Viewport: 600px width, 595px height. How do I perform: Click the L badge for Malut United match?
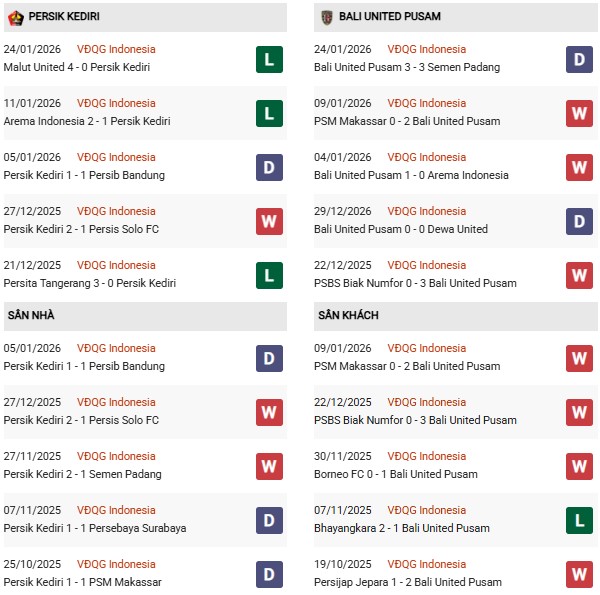click(x=269, y=59)
